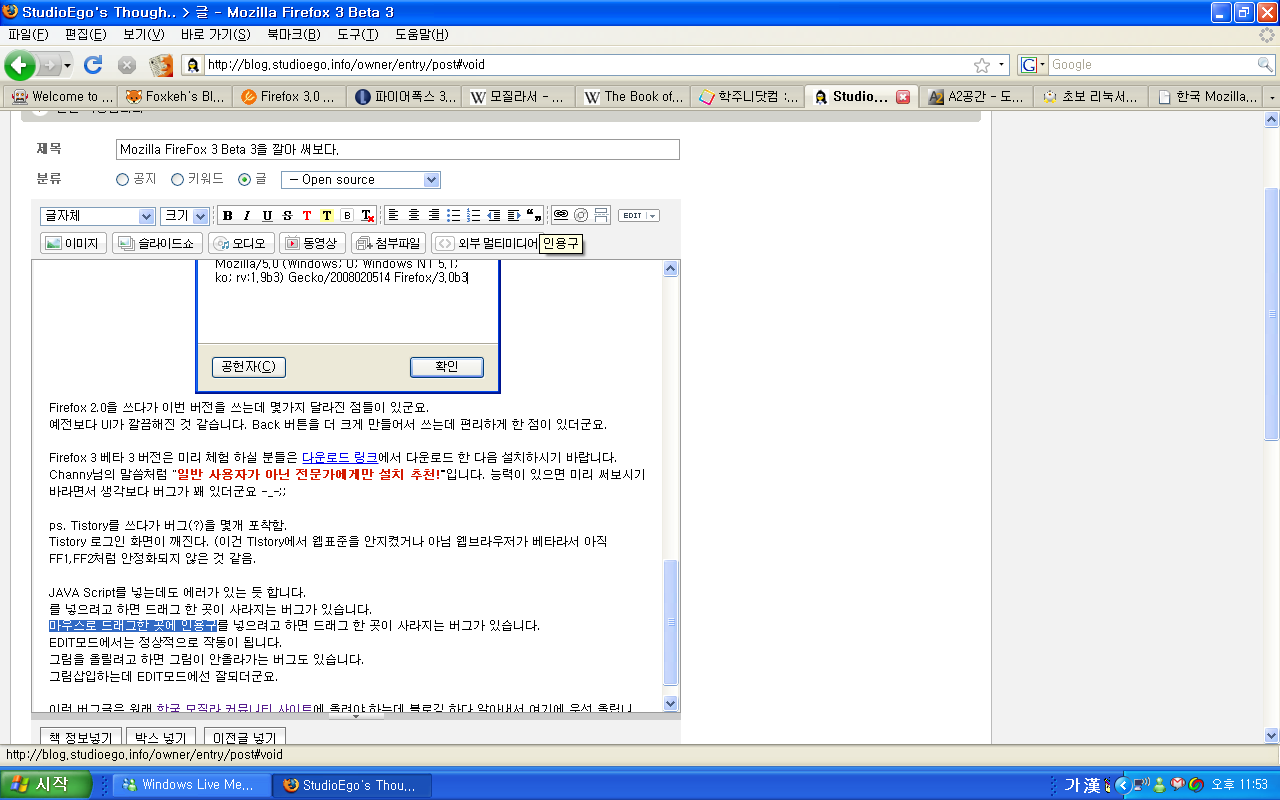This screenshot has width=1280, height=800.
Task: Select the 공지 radio button
Action: pos(123,180)
